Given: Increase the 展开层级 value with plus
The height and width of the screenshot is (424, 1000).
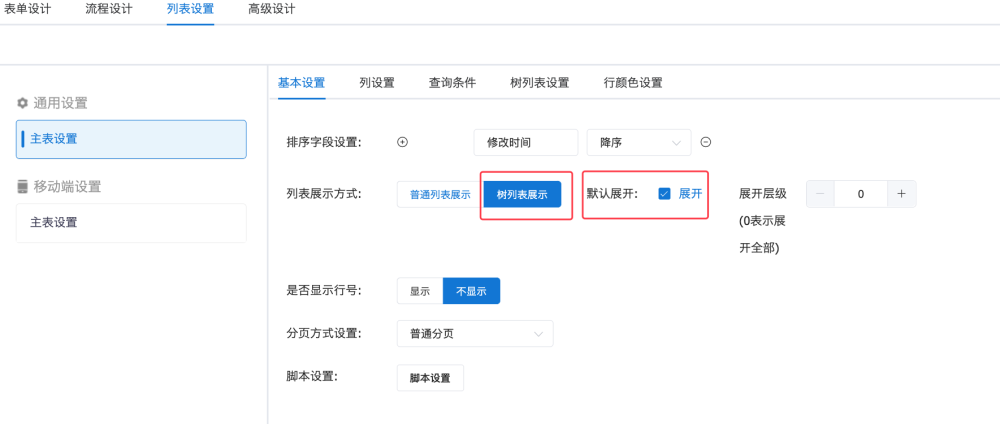Looking at the screenshot, I should [x=901, y=194].
